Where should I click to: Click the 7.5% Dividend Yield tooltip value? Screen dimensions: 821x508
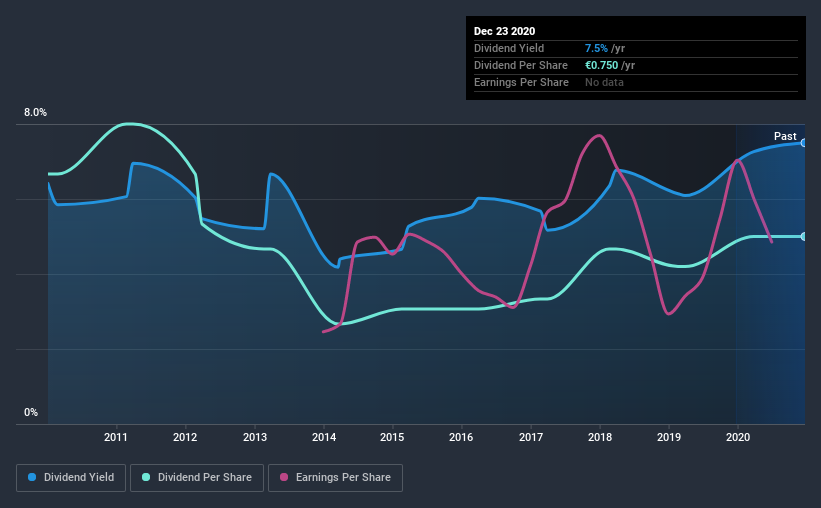coord(596,48)
